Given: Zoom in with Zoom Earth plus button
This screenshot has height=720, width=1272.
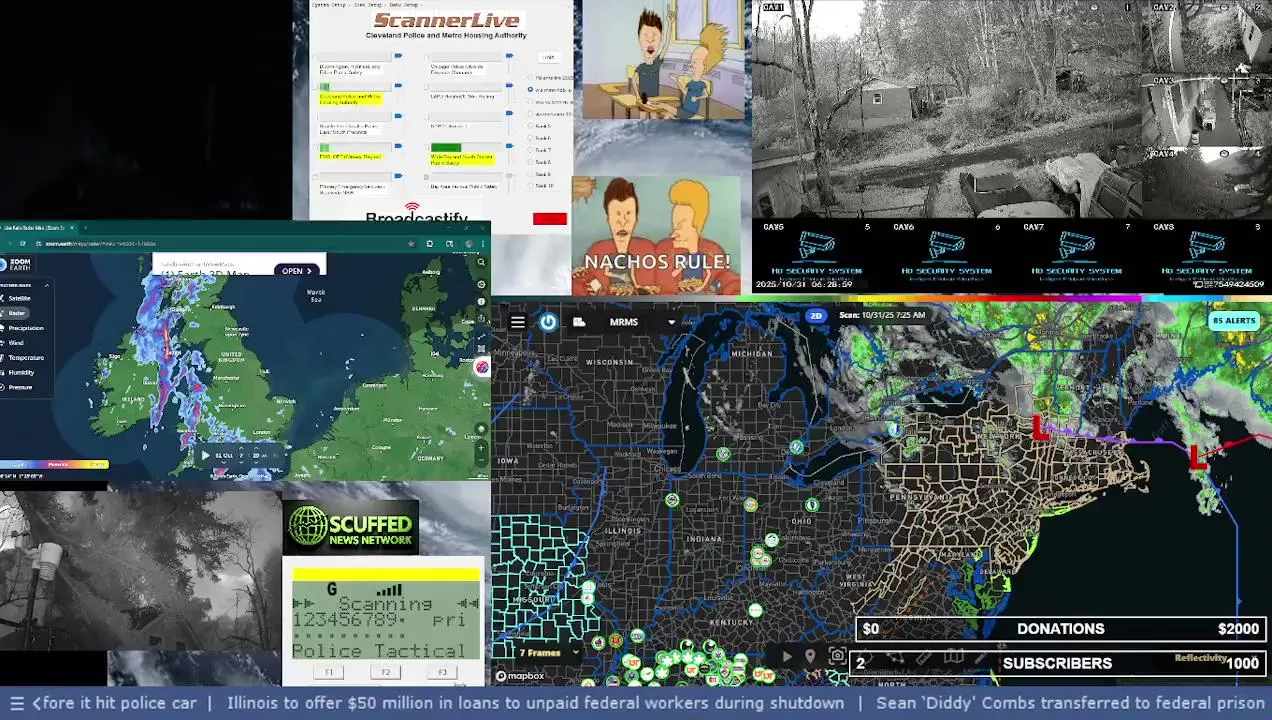Looking at the screenshot, I should click(481, 447).
